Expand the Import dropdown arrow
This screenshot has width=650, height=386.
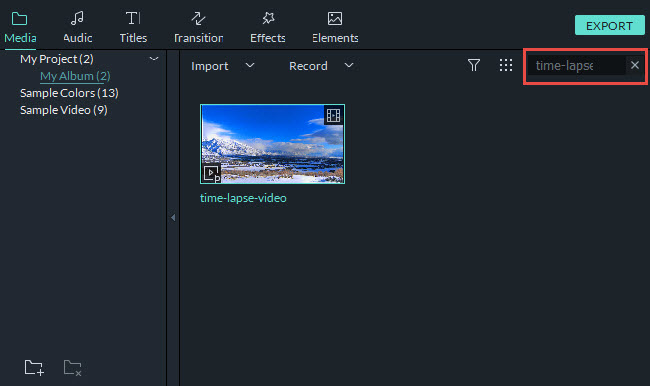click(250, 66)
